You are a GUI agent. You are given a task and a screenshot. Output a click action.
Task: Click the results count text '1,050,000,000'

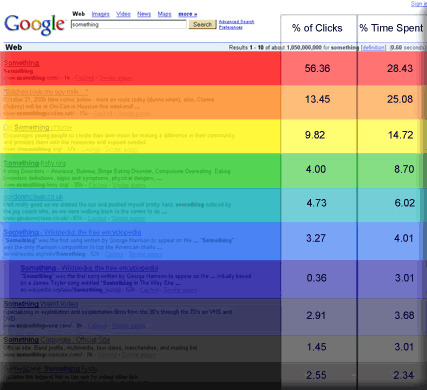tap(304, 48)
